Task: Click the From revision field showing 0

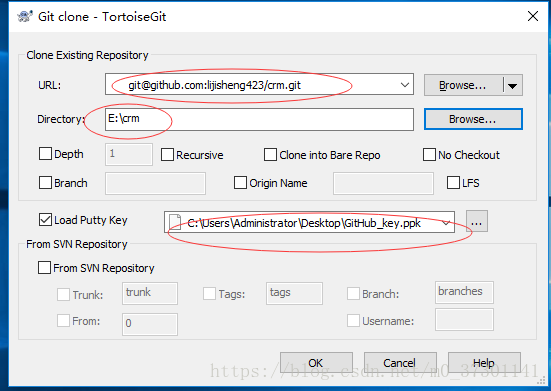Action: 150,324
